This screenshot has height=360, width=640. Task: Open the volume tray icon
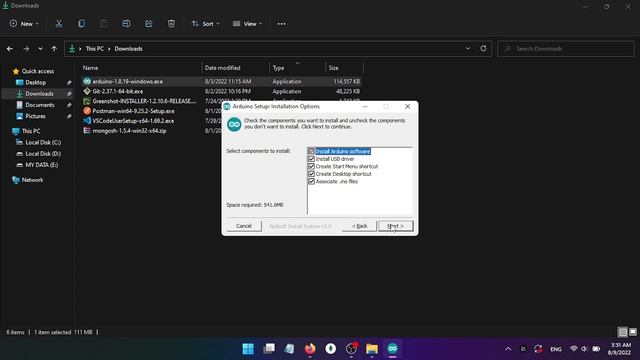[584, 349]
